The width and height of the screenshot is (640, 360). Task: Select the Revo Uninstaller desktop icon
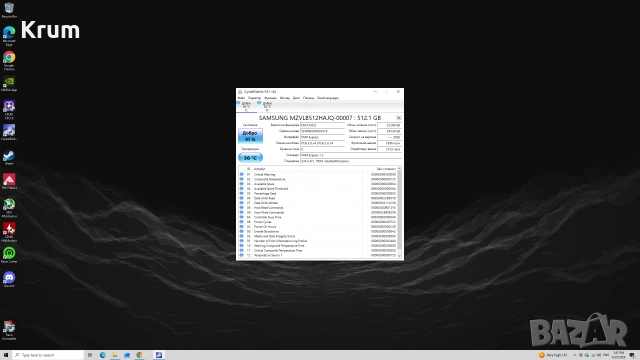[9, 330]
